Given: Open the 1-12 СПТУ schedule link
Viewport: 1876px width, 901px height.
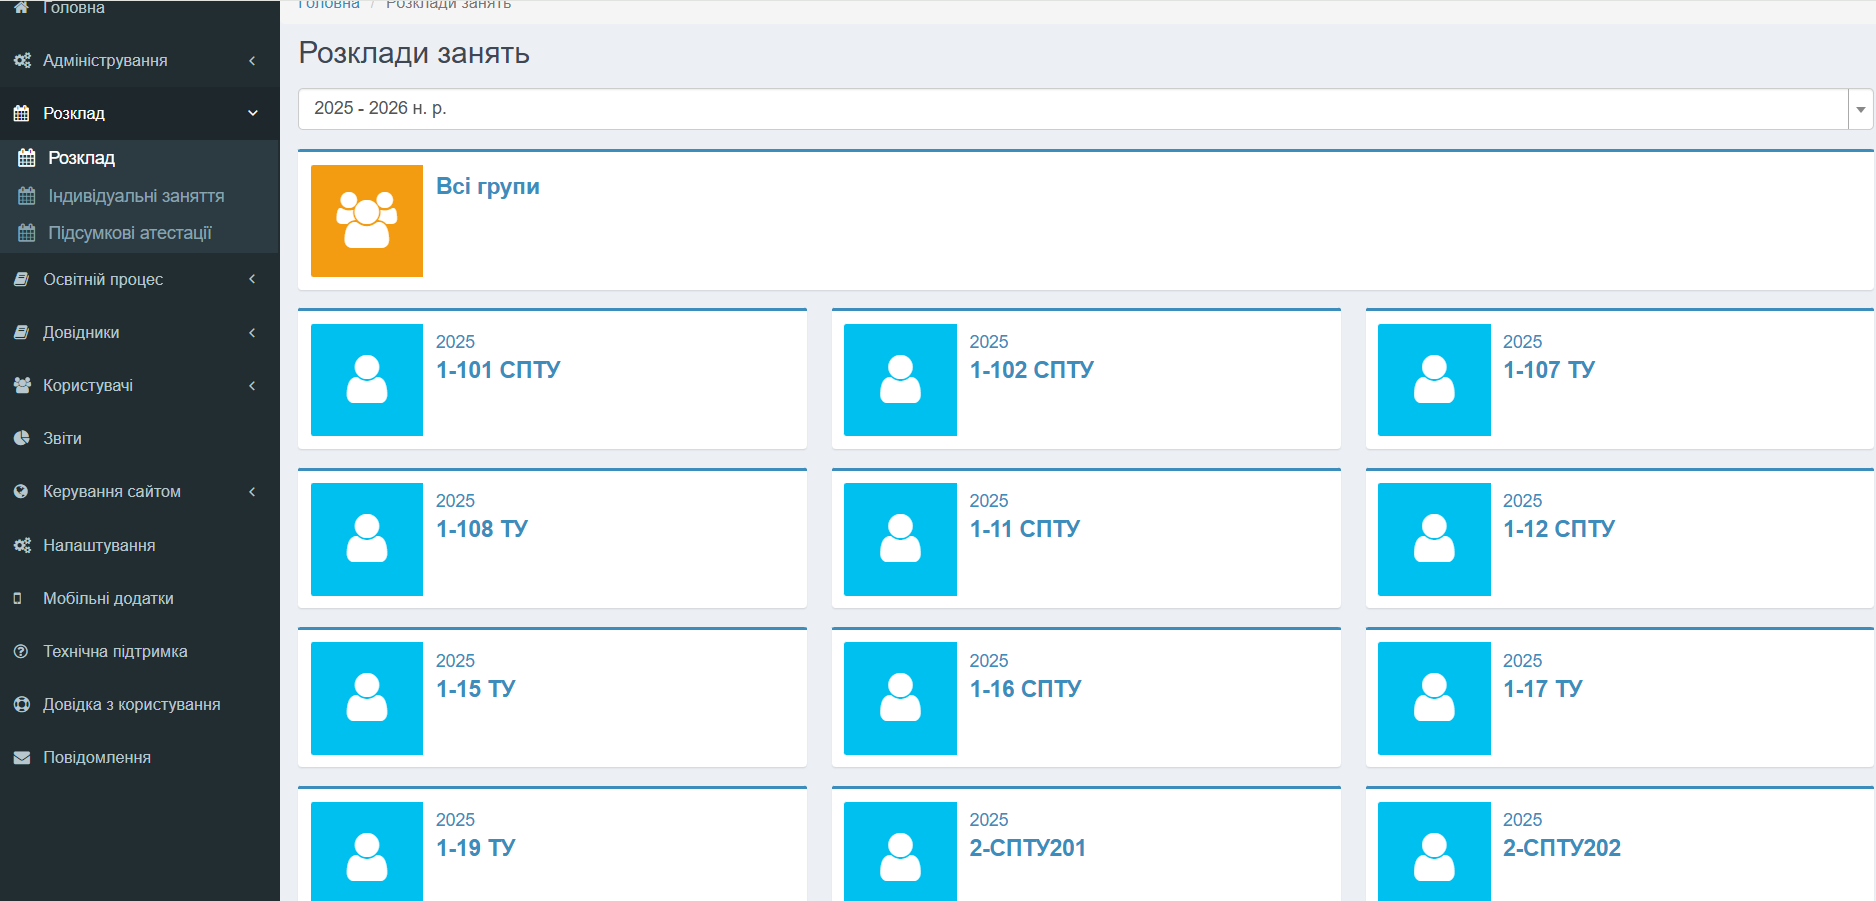Looking at the screenshot, I should 1558,529.
